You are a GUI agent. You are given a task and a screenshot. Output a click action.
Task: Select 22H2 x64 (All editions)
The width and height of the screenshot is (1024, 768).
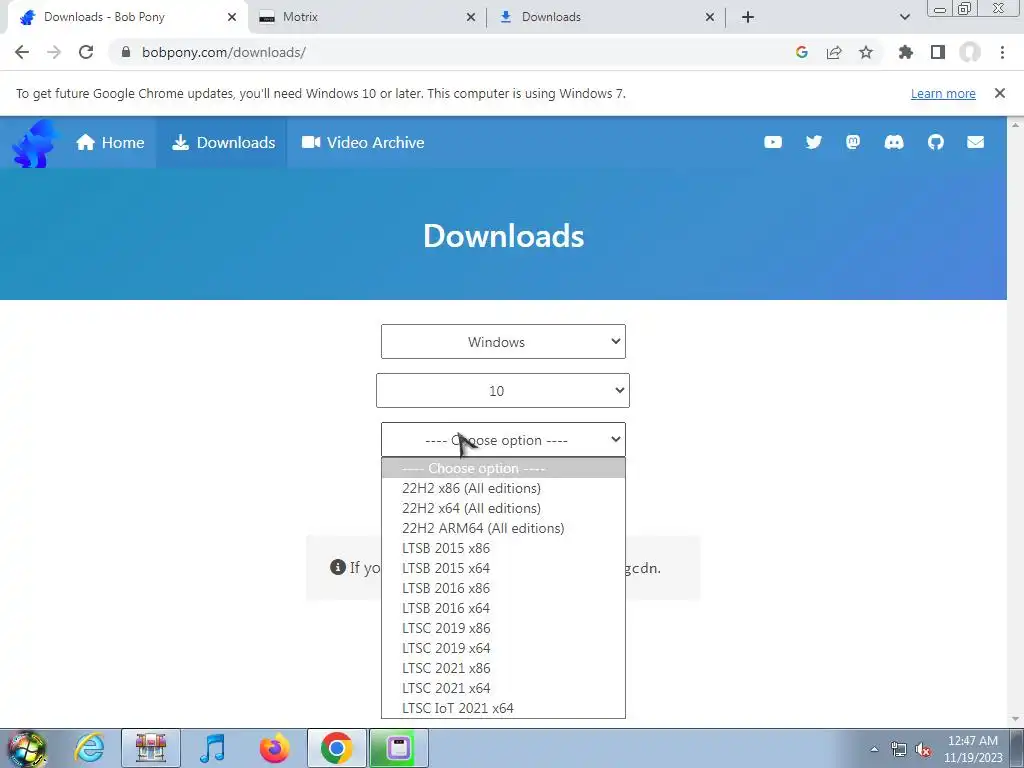pos(503,508)
